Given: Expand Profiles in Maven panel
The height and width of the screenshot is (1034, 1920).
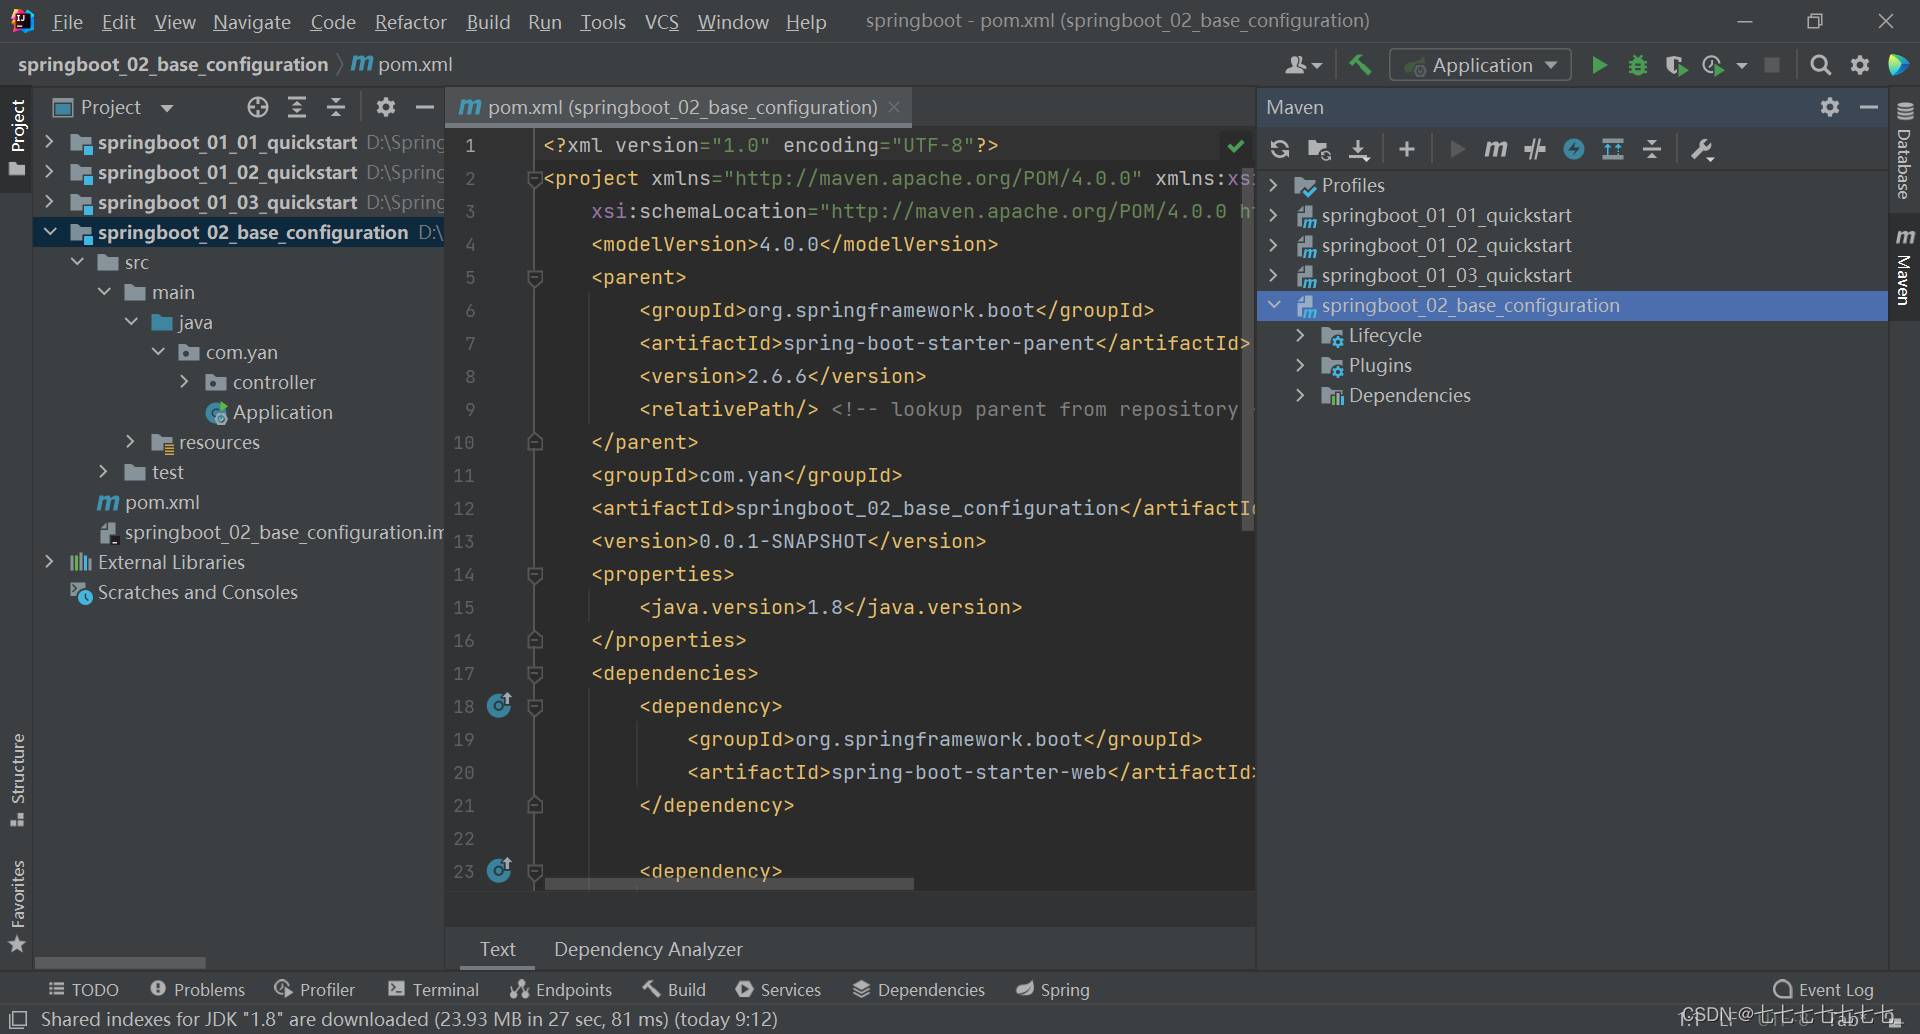Looking at the screenshot, I should (x=1273, y=185).
